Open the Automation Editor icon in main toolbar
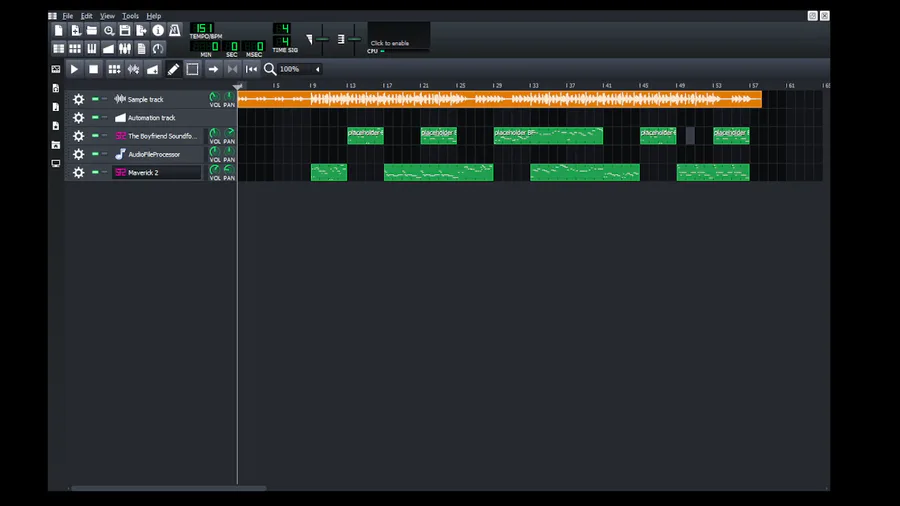This screenshot has width=900, height=506. pyautogui.click(x=108, y=49)
